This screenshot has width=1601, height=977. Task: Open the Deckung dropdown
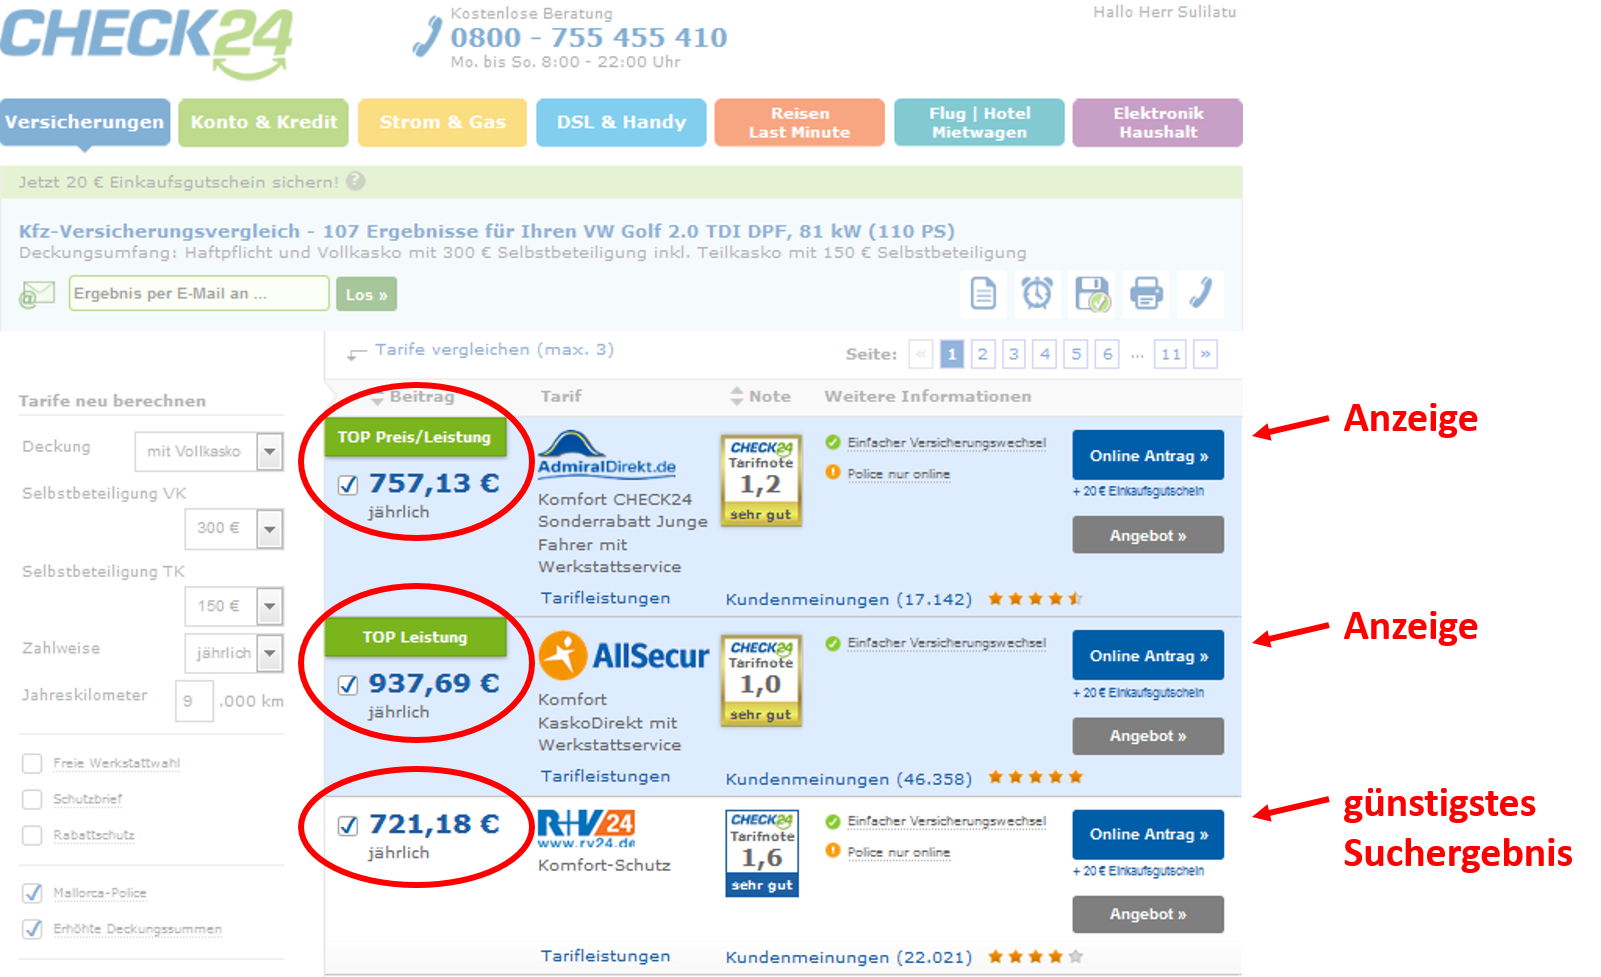click(x=209, y=452)
